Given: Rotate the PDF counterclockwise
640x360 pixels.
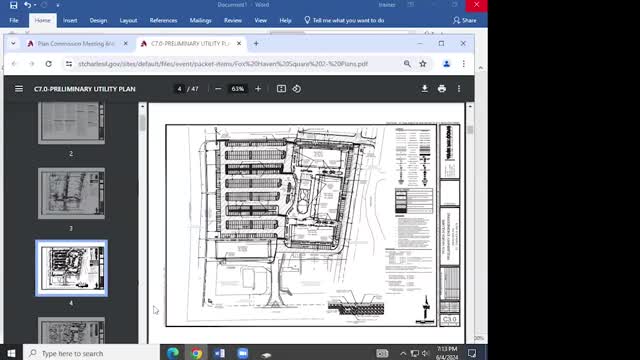Looking at the screenshot, I should pyautogui.click(x=297, y=89).
